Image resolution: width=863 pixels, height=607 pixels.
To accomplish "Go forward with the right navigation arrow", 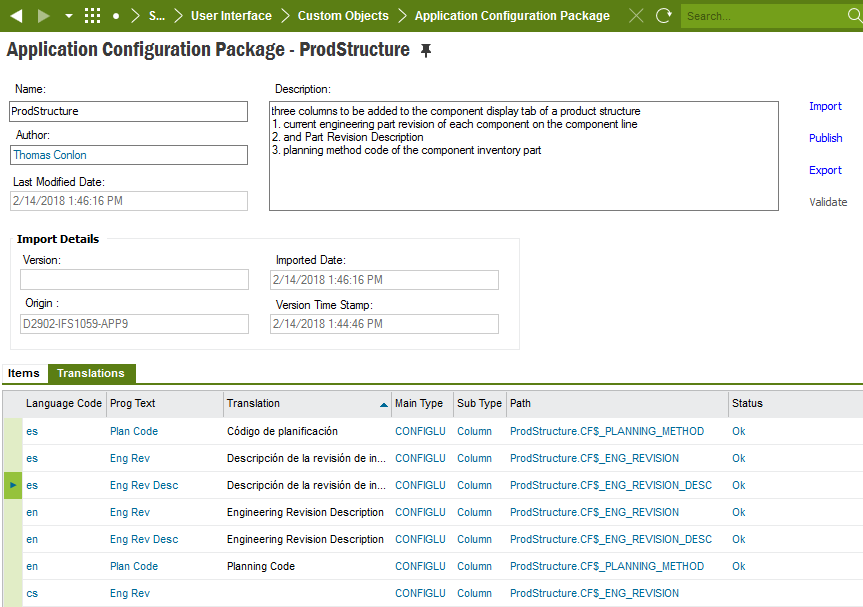I will point(43,16).
